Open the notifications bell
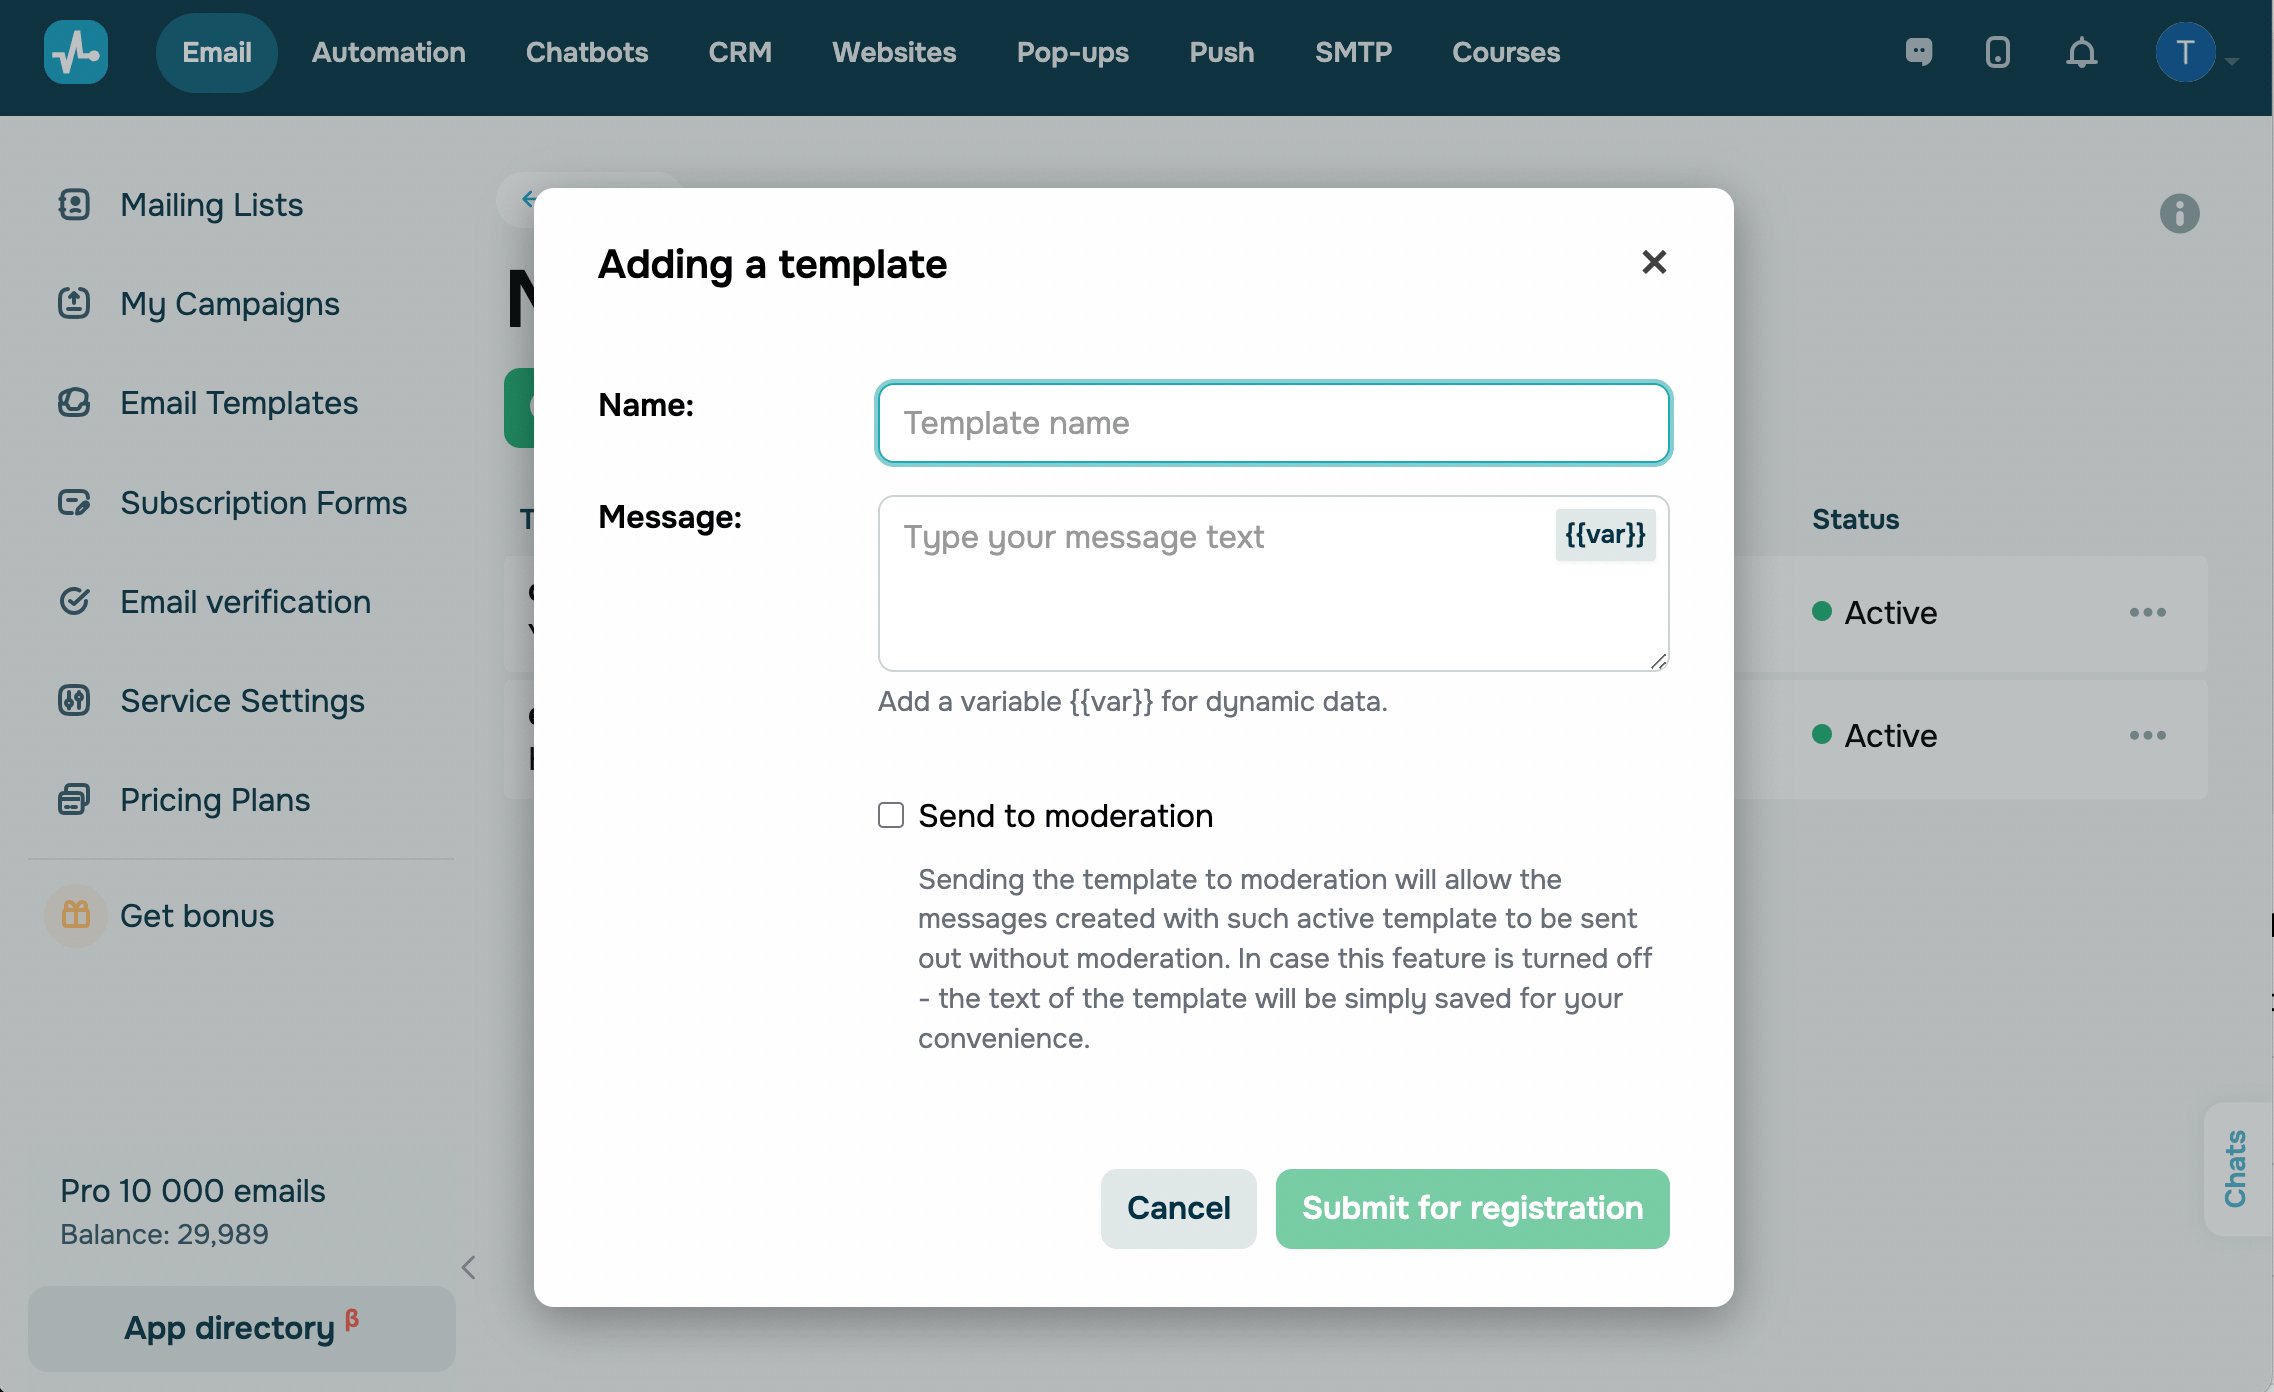Image resolution: width=2274 pixels, height=1392 pixels. 2081,52
